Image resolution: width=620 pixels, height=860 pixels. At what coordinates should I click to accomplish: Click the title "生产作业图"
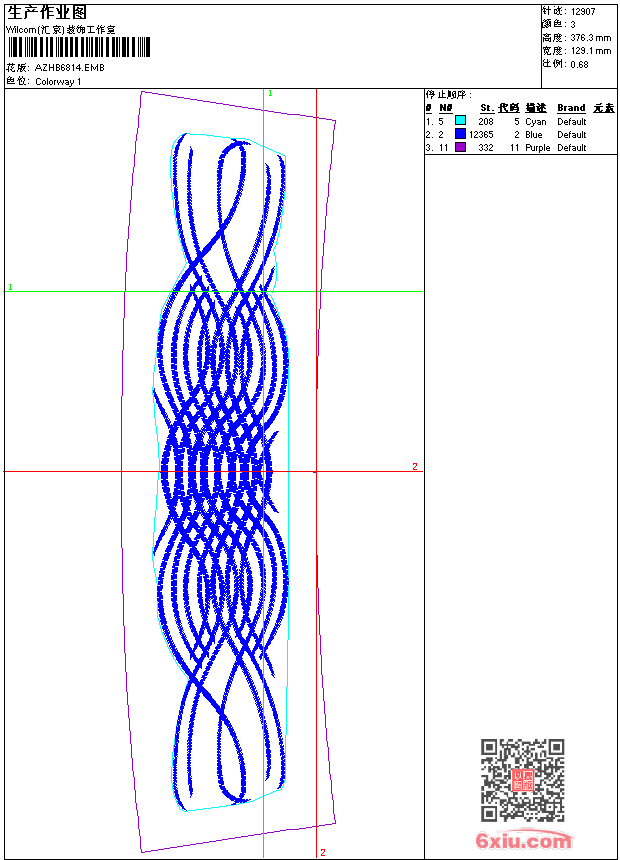(x=47, y=12)
